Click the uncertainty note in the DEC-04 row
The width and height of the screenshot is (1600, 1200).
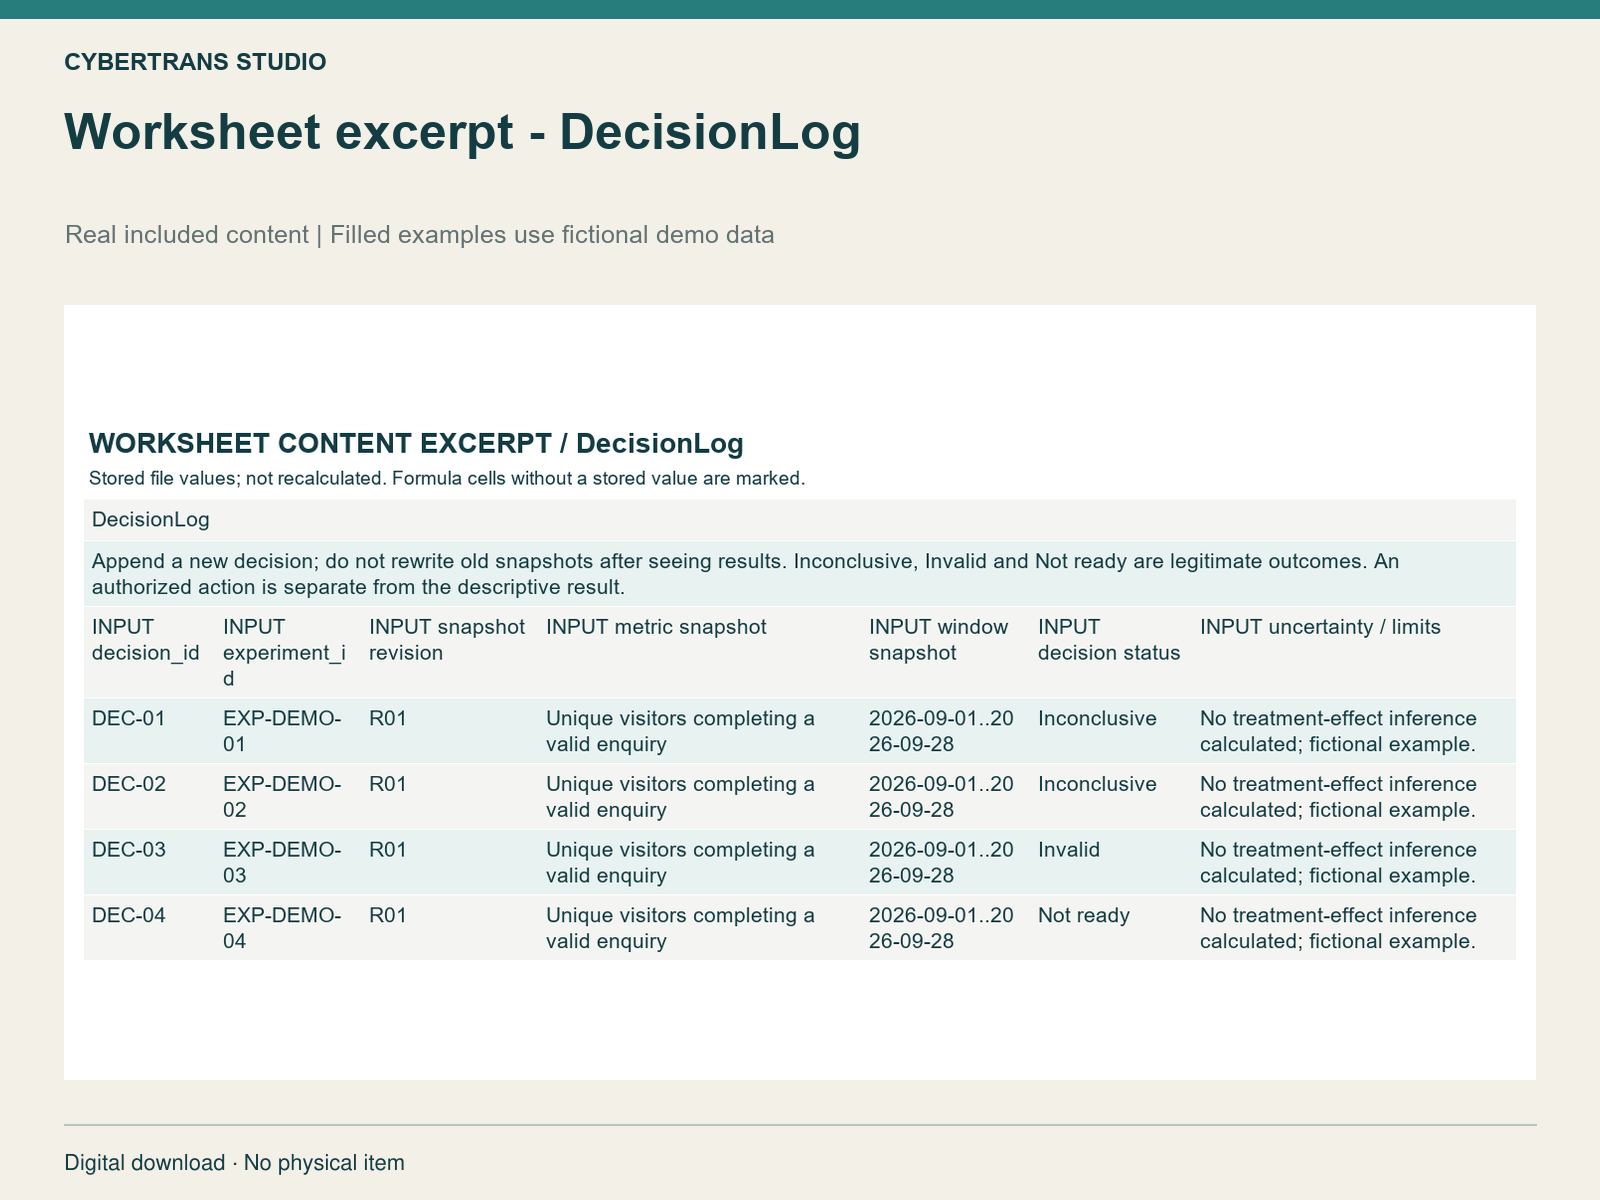(1338, 929)
